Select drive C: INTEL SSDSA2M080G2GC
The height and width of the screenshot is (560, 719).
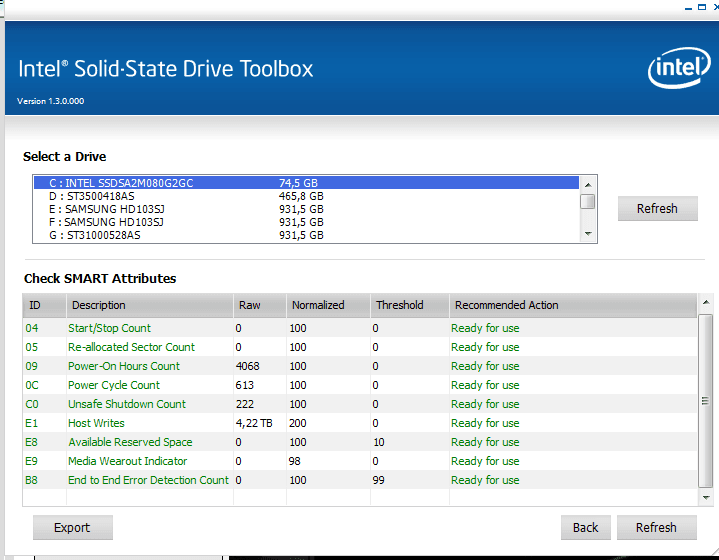pyautogui.click(x=306, y=183)
